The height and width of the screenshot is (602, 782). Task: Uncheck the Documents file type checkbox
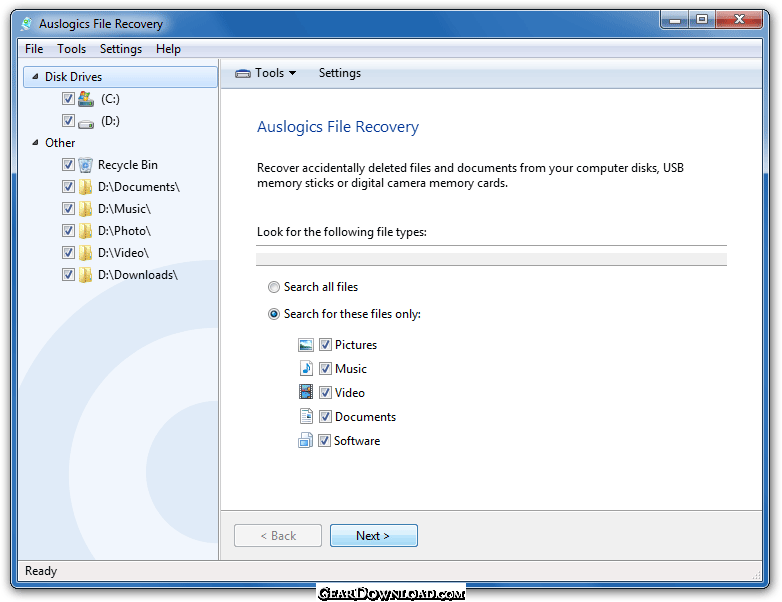[x=325, y=416]
